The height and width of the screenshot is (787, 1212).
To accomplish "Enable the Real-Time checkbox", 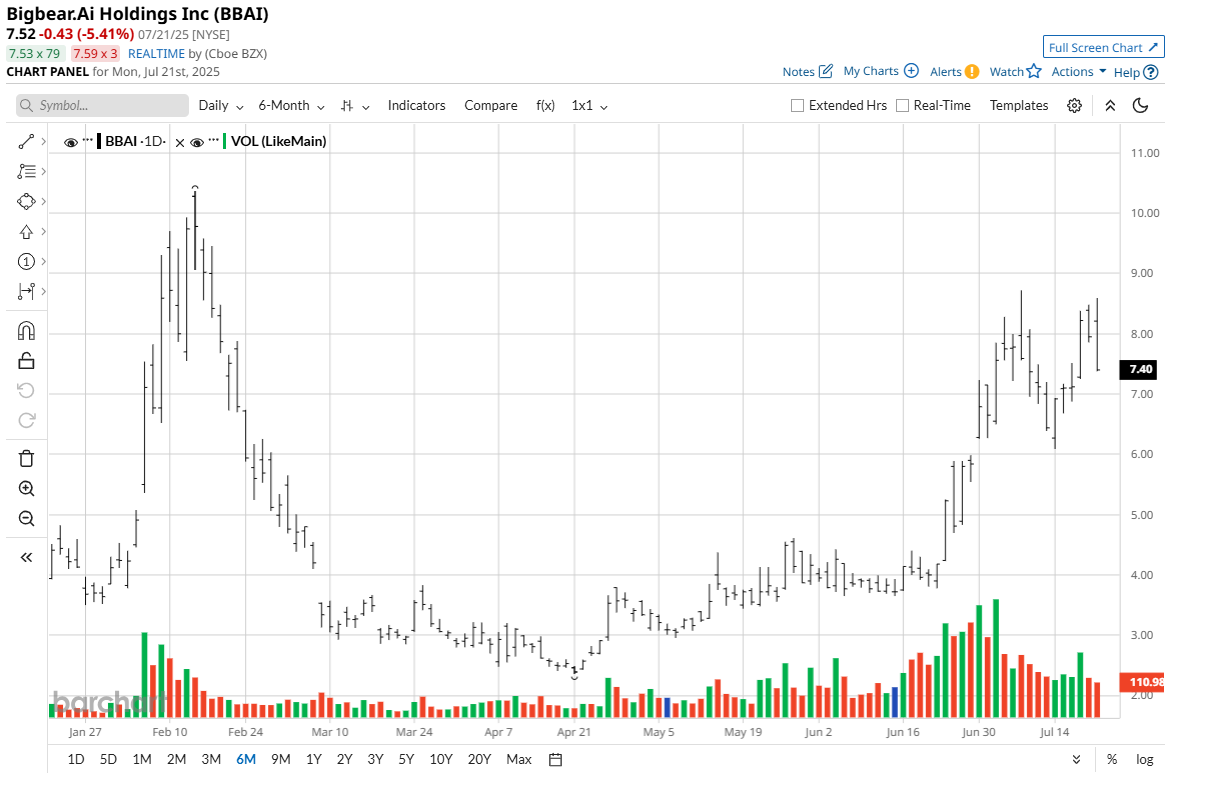I will pos(902,105).
